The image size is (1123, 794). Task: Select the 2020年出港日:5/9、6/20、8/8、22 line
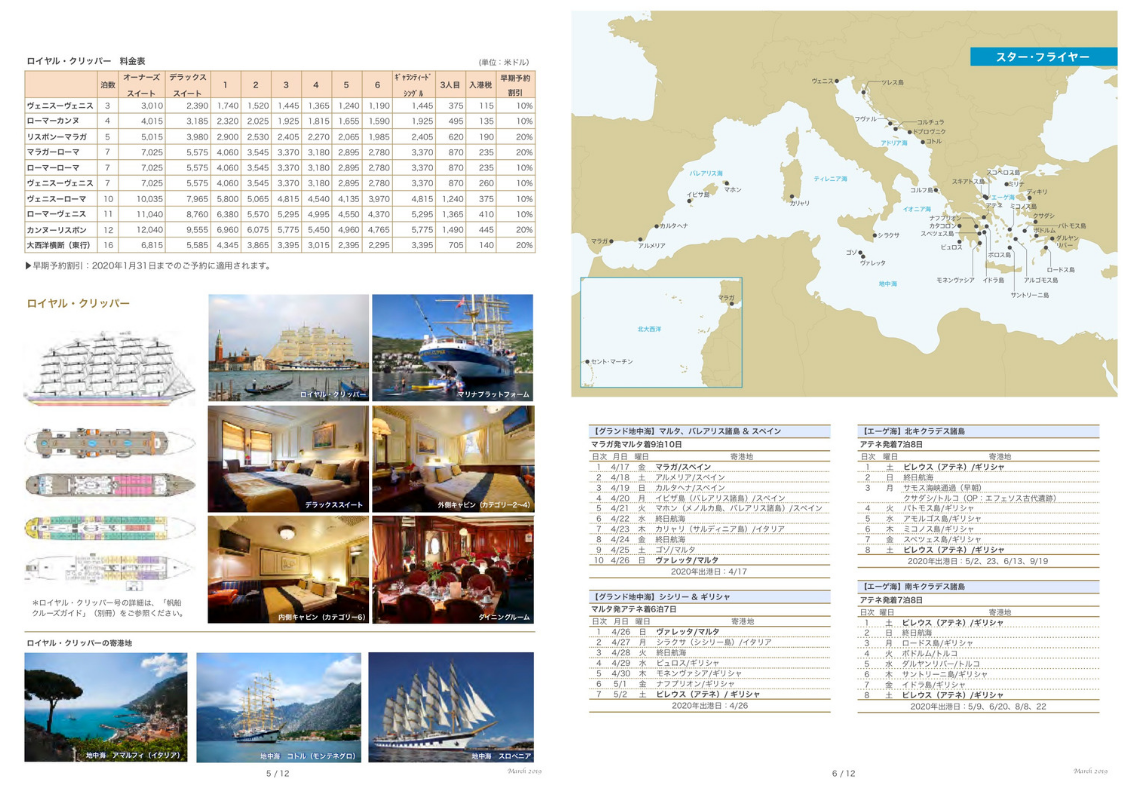pyautogui.click(x=978, y=706)
